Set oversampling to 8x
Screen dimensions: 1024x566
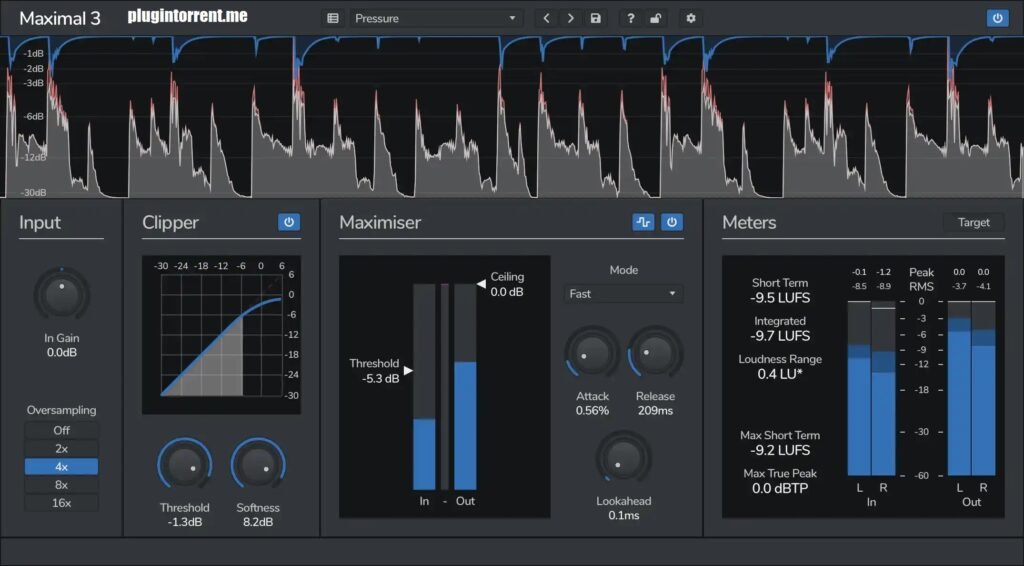[x=61, y=484]
